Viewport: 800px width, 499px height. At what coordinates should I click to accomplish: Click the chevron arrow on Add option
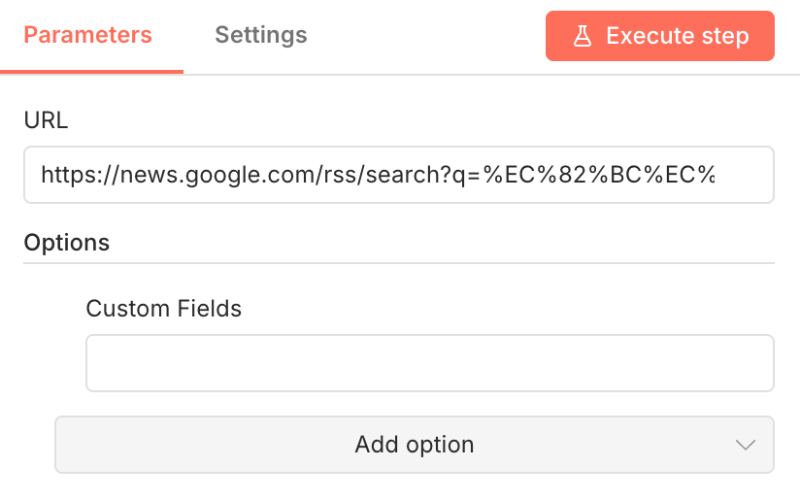744,444
